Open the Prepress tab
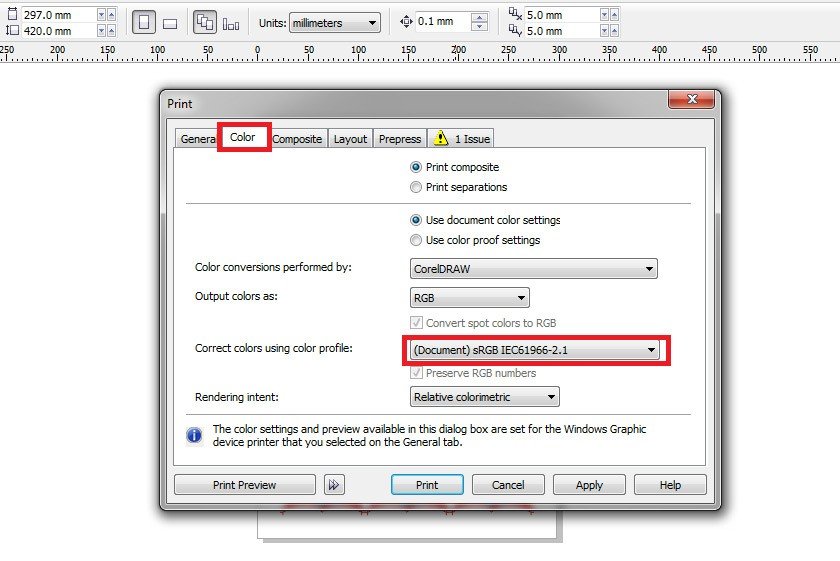This screenshot has height=561, width=840. 400,139
